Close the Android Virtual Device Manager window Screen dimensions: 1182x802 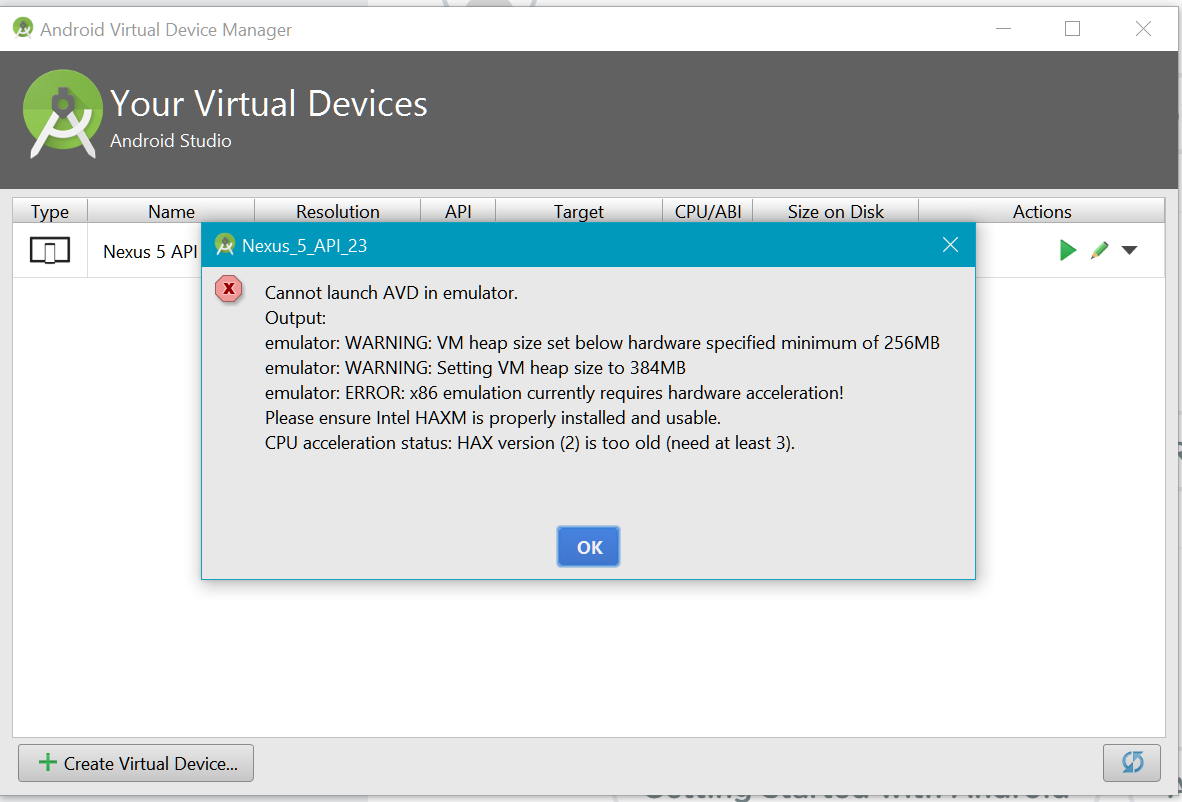(1144, 29)
